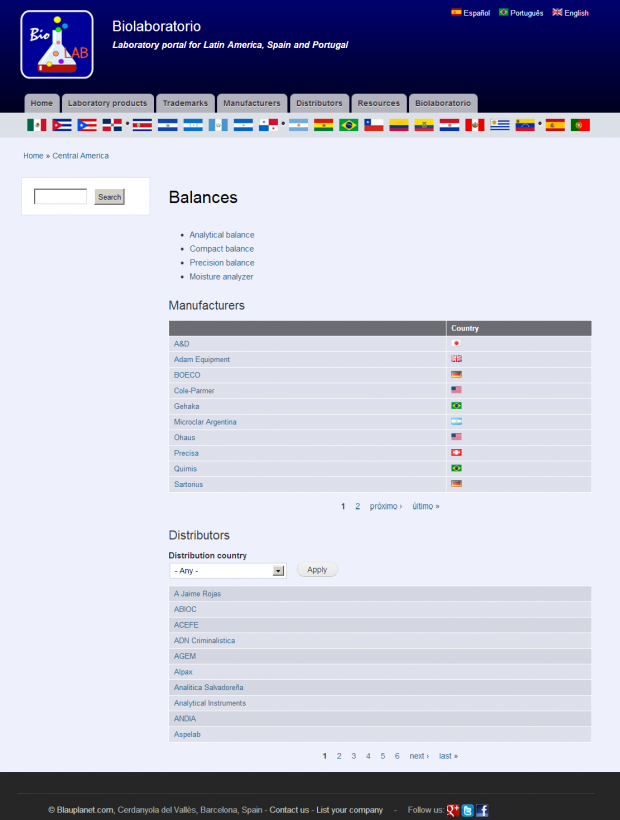Image resolution: width=620 pixels, height=820 pixels.
Task: Choose the Peru flag
Action: 475,125
